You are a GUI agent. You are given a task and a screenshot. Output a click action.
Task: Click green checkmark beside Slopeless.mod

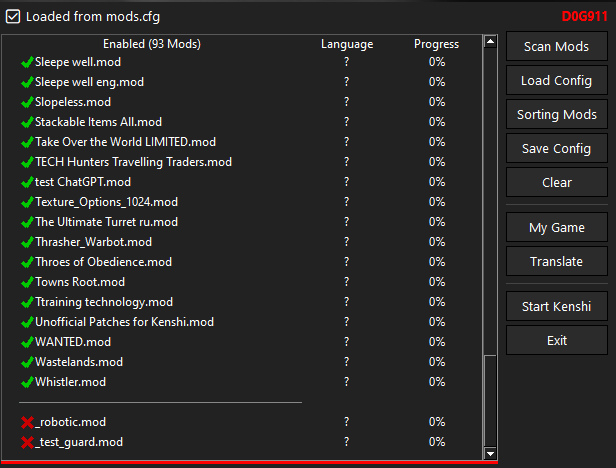(x=27, y=102)
